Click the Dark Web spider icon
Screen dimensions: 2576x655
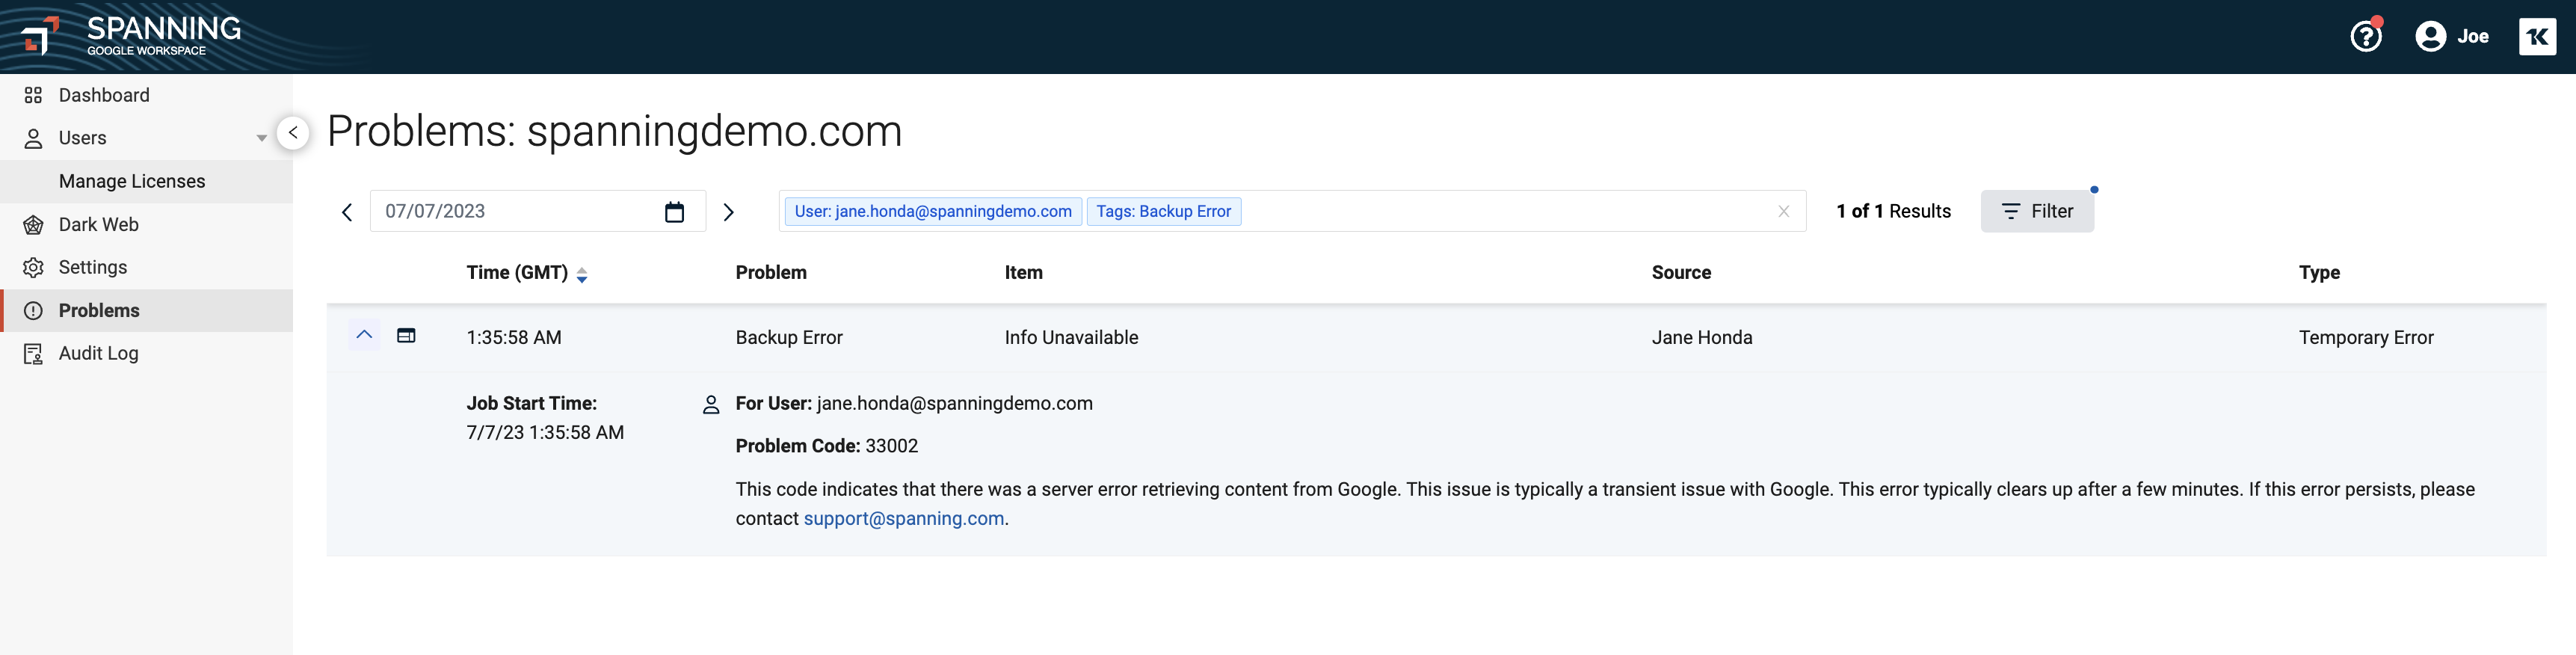33,224
